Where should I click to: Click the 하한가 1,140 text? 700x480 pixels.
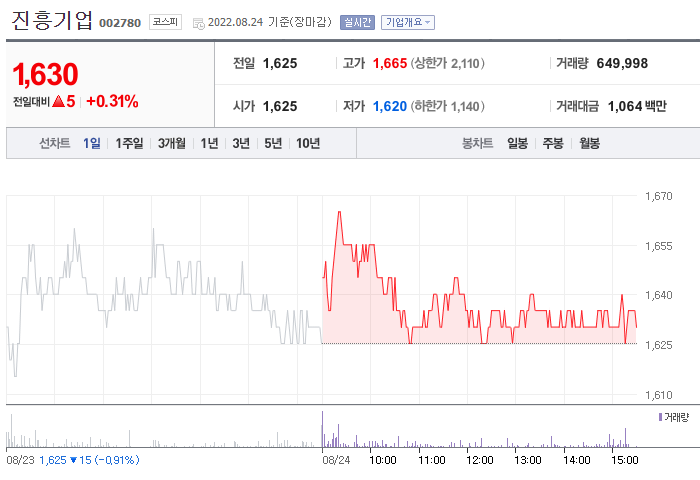[447, 106]
